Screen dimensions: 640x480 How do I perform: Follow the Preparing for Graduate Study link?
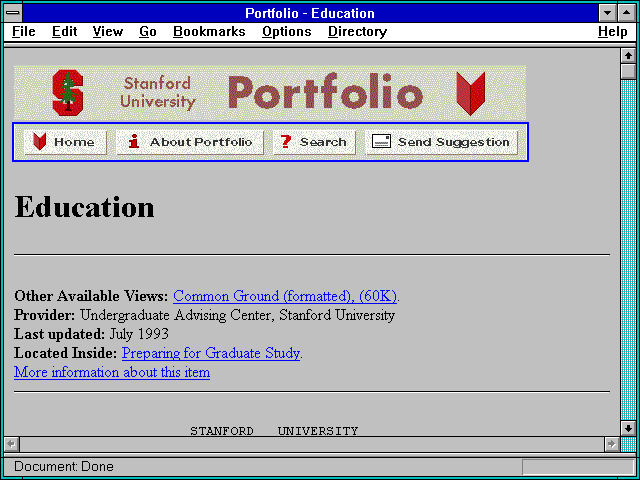[x=211, y=353]
